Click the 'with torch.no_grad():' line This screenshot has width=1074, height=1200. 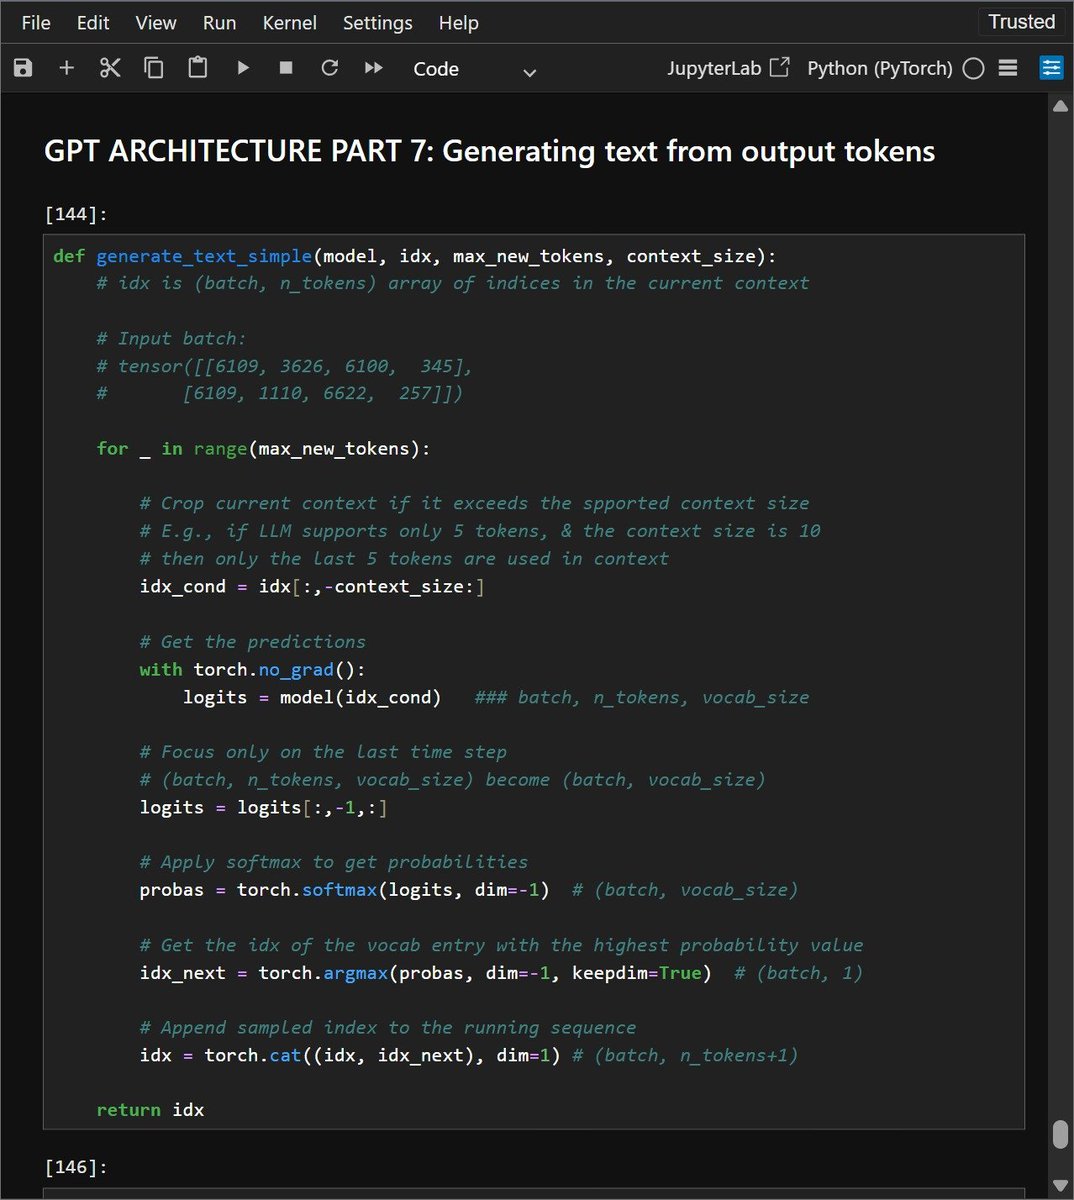[x=253, y=670]
